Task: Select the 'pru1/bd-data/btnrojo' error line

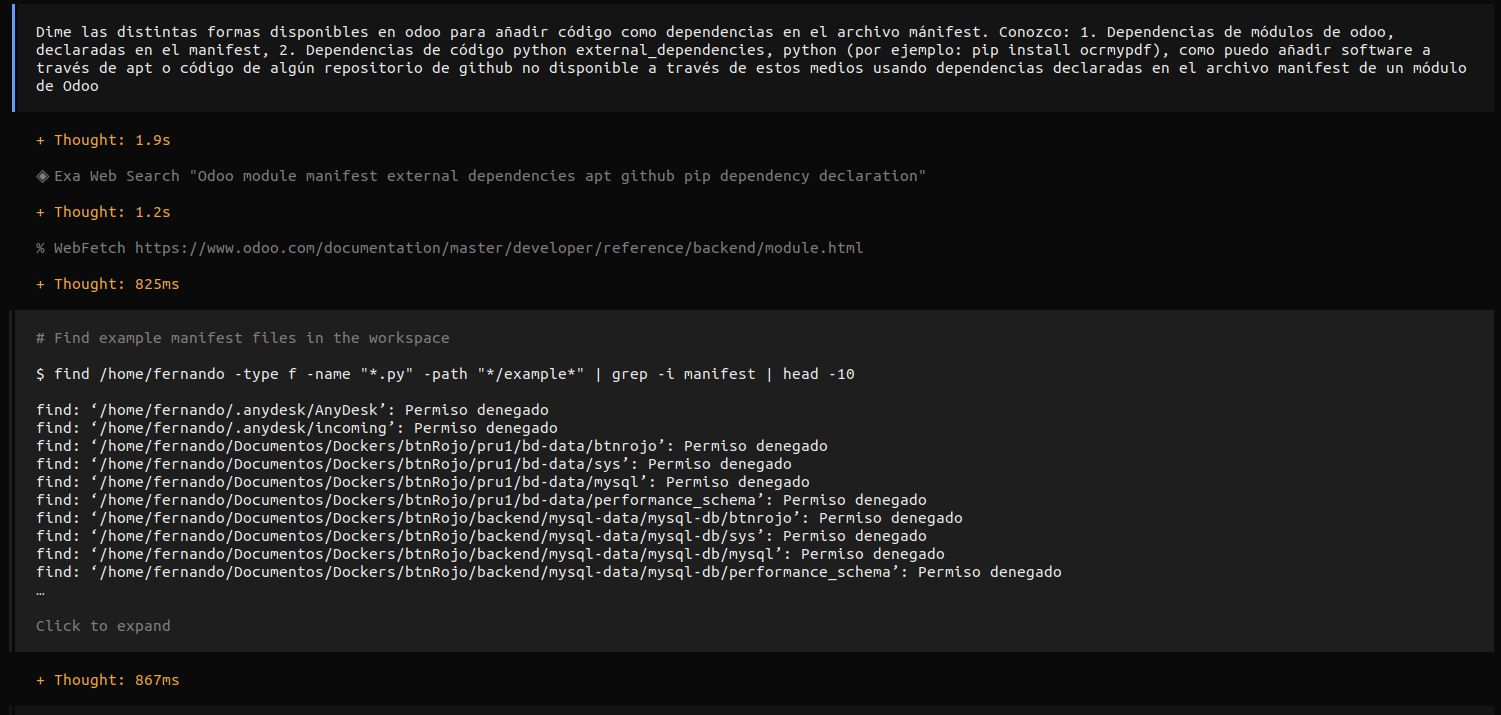Action: click(432, 446)
